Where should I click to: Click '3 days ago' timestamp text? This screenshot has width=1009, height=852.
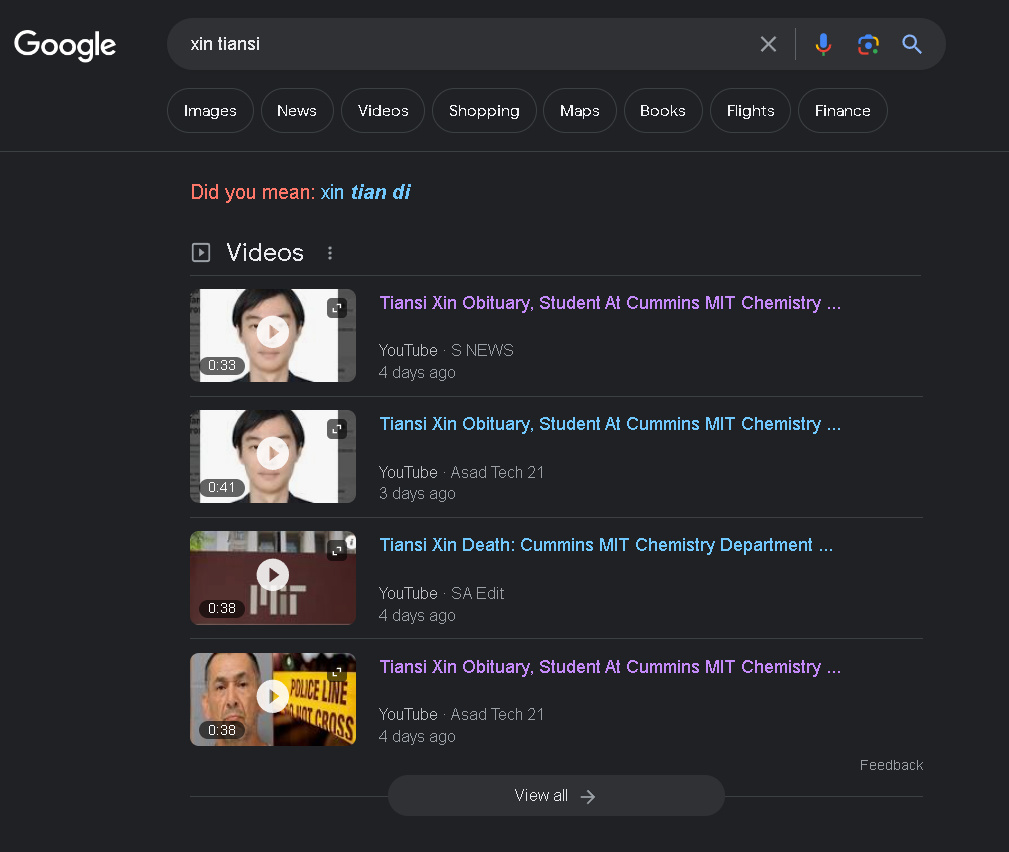[417, 494]
